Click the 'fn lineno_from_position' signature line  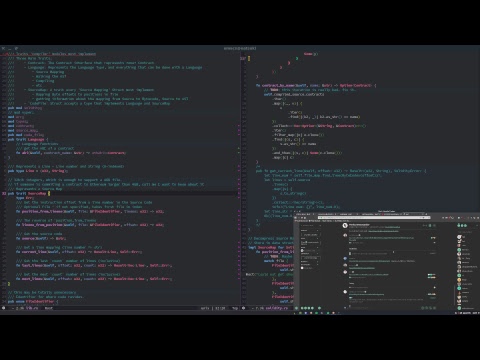90,225
